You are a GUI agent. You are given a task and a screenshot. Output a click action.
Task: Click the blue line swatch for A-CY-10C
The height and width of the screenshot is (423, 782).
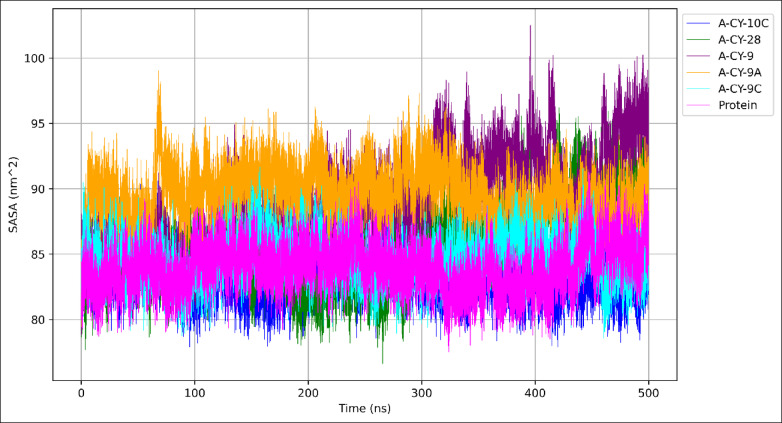pos(699,23)
